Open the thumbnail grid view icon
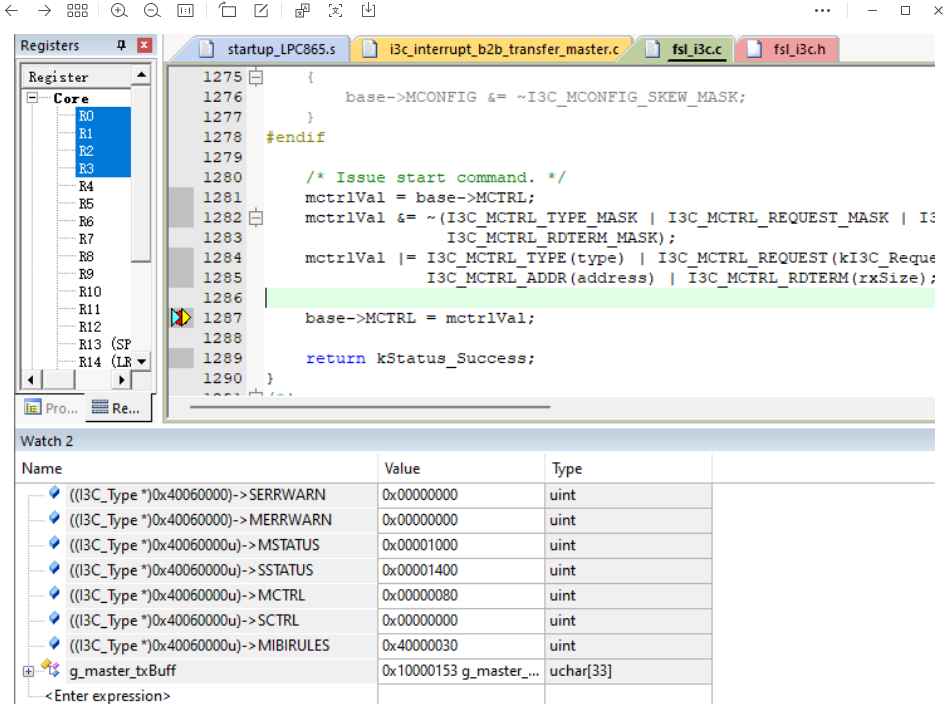Viewport: 943px width, 704px height. click(78, 10)
